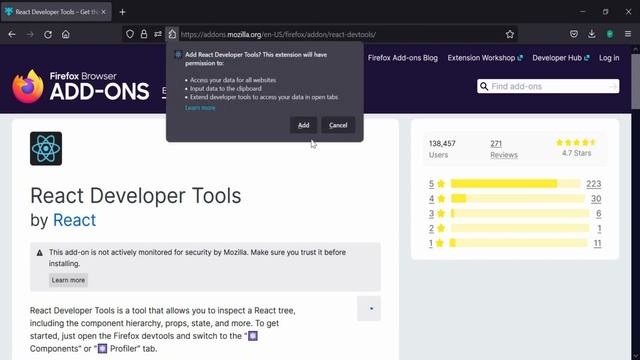
Task: Open the 6 three-star reviews count
Action: pyautogui.click(x=598, y=213)
